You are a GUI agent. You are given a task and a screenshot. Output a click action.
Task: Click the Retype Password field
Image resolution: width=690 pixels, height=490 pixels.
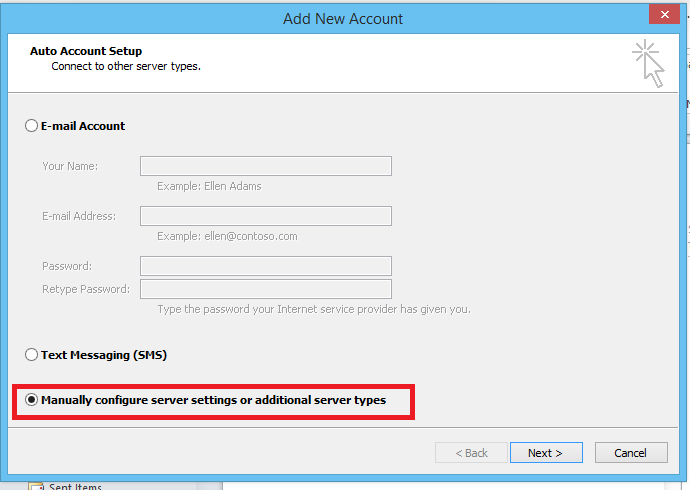(266, 289)
